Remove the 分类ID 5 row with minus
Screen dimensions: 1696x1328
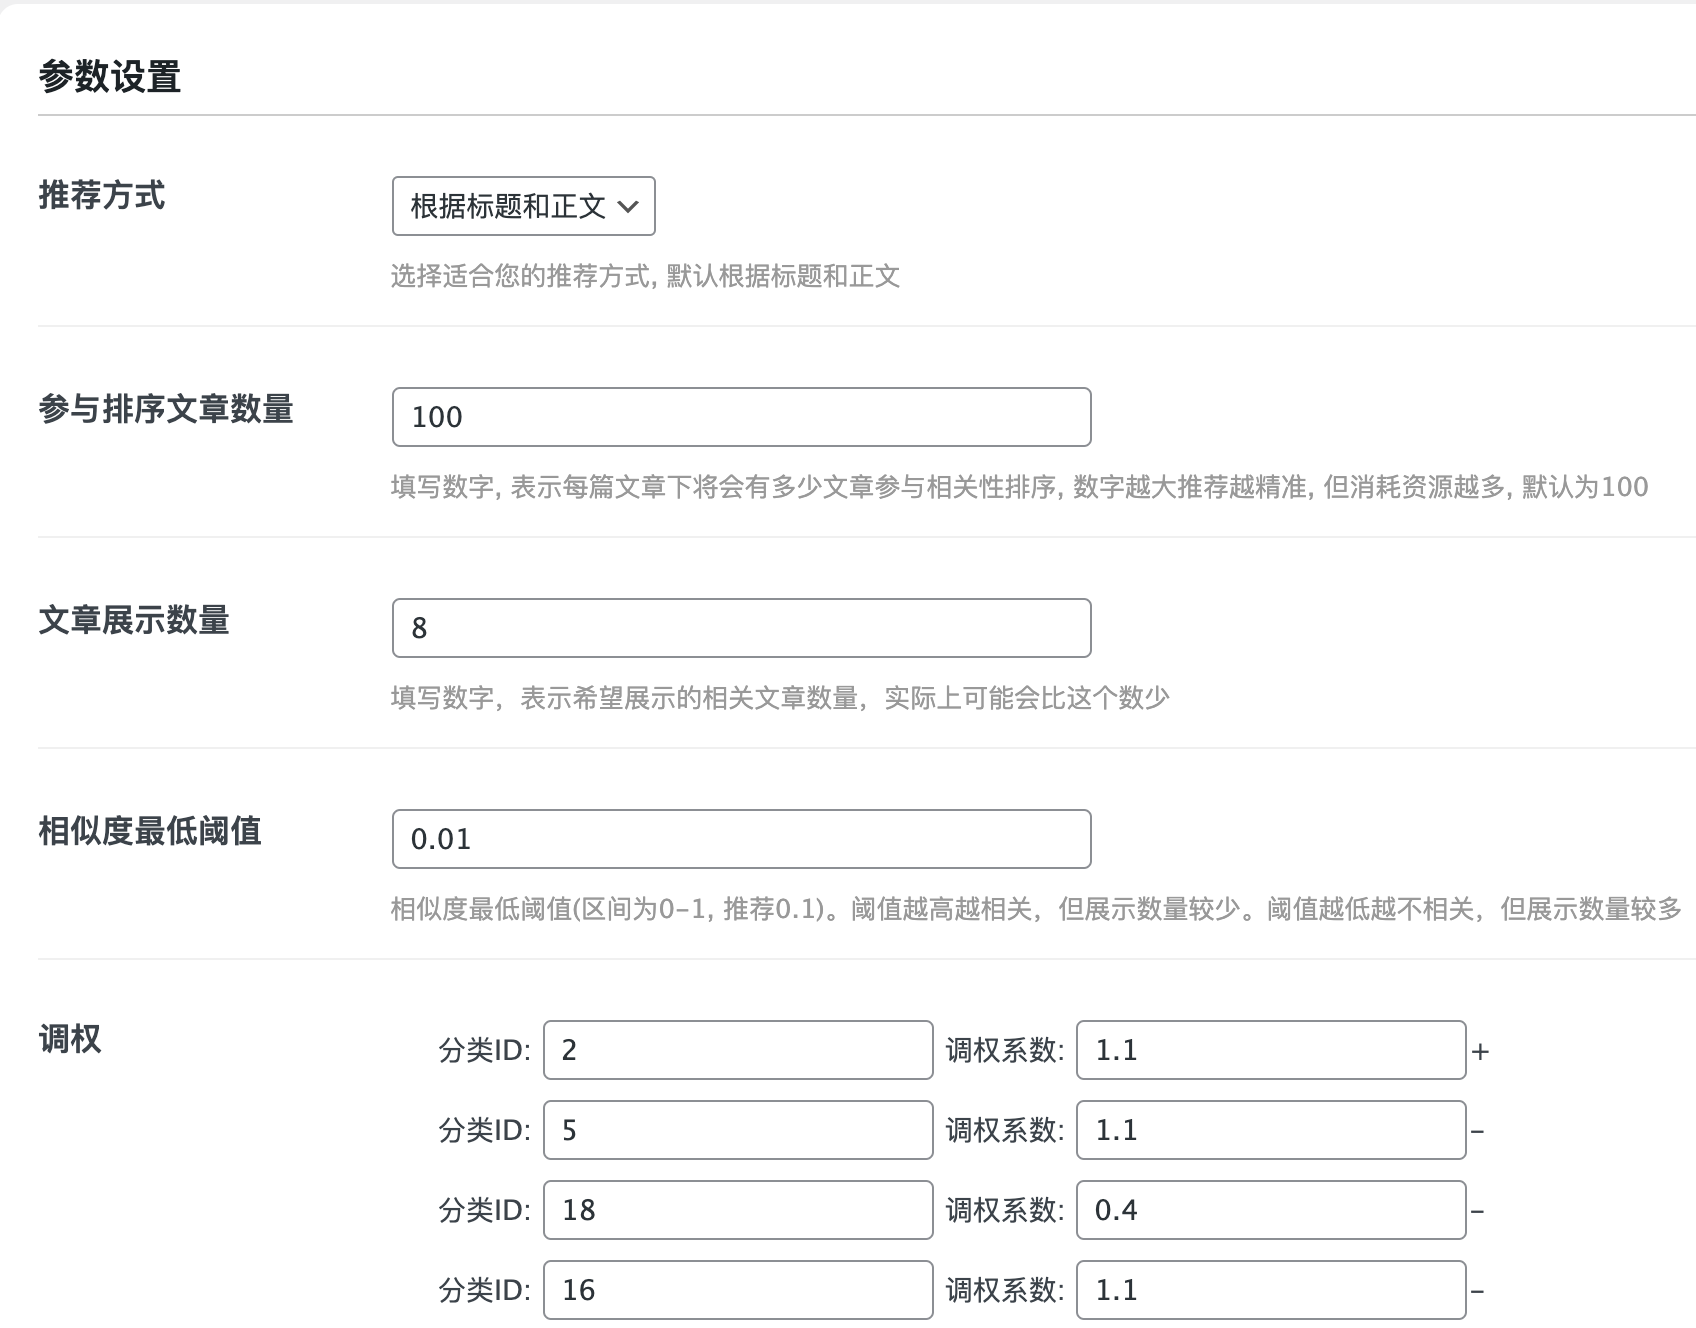[1478, 1132]
